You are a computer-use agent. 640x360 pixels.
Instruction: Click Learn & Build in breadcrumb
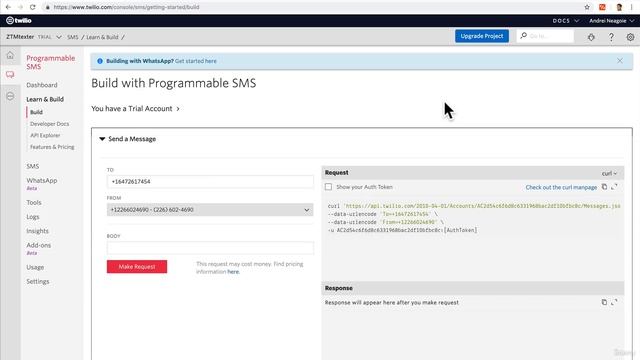pos(102,37)
